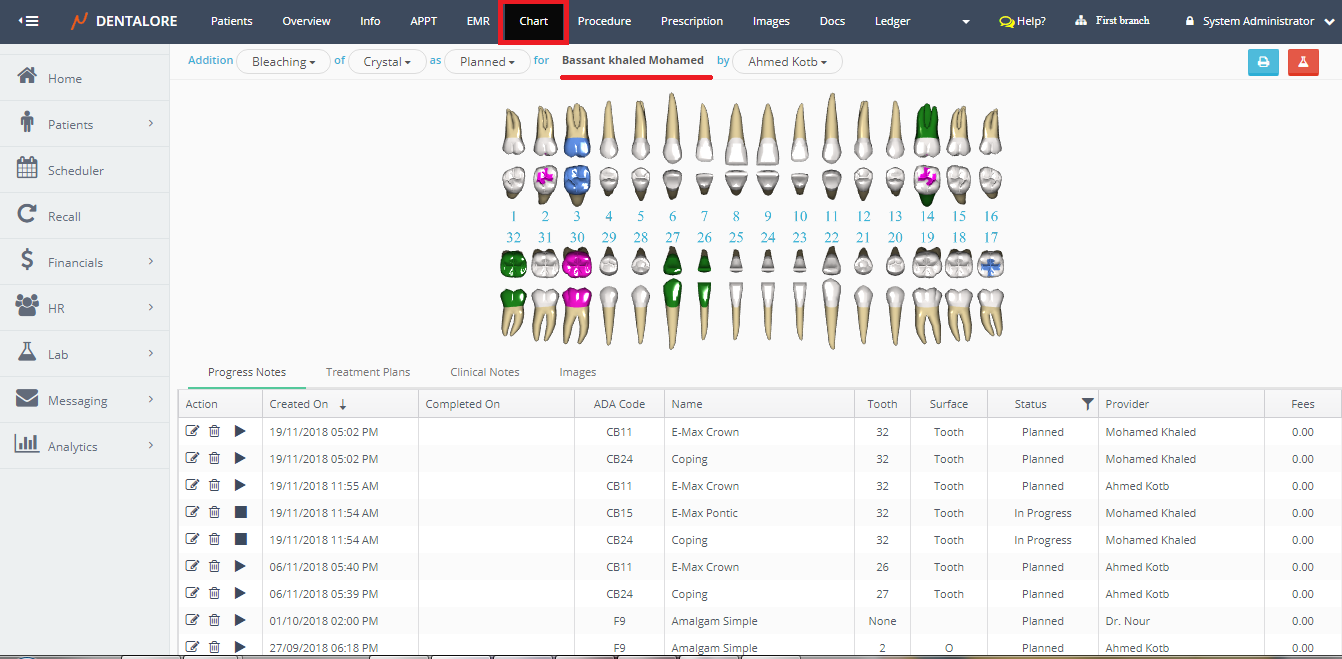Click the Help? link

tap(1022, 21)
